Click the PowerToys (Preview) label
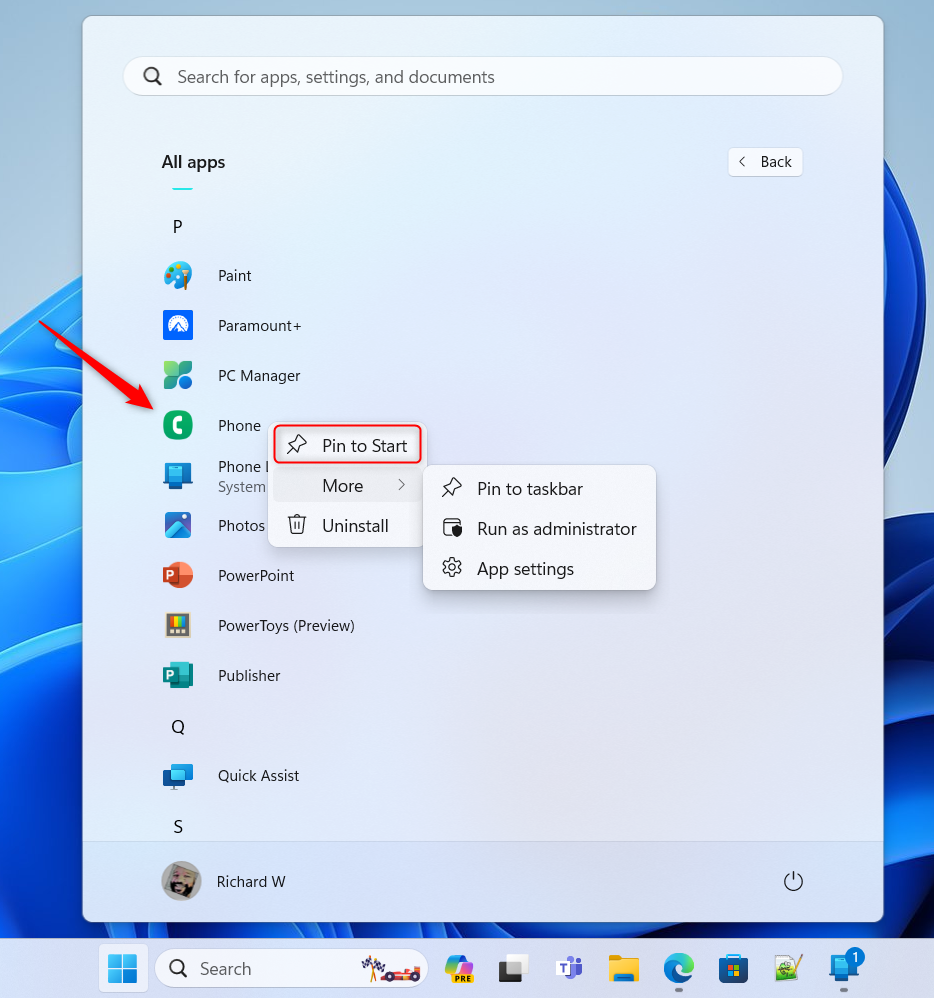 coord(287,626)
